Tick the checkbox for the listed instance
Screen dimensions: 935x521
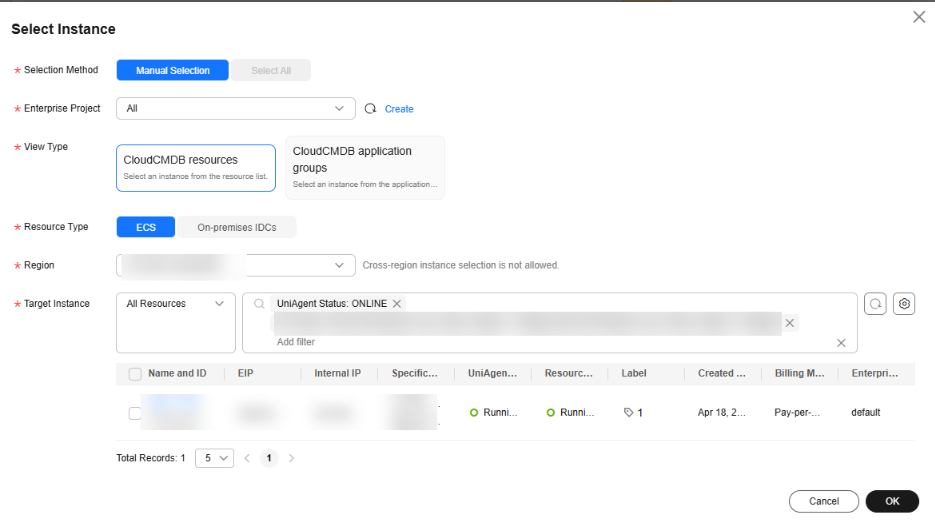(135, 413)
